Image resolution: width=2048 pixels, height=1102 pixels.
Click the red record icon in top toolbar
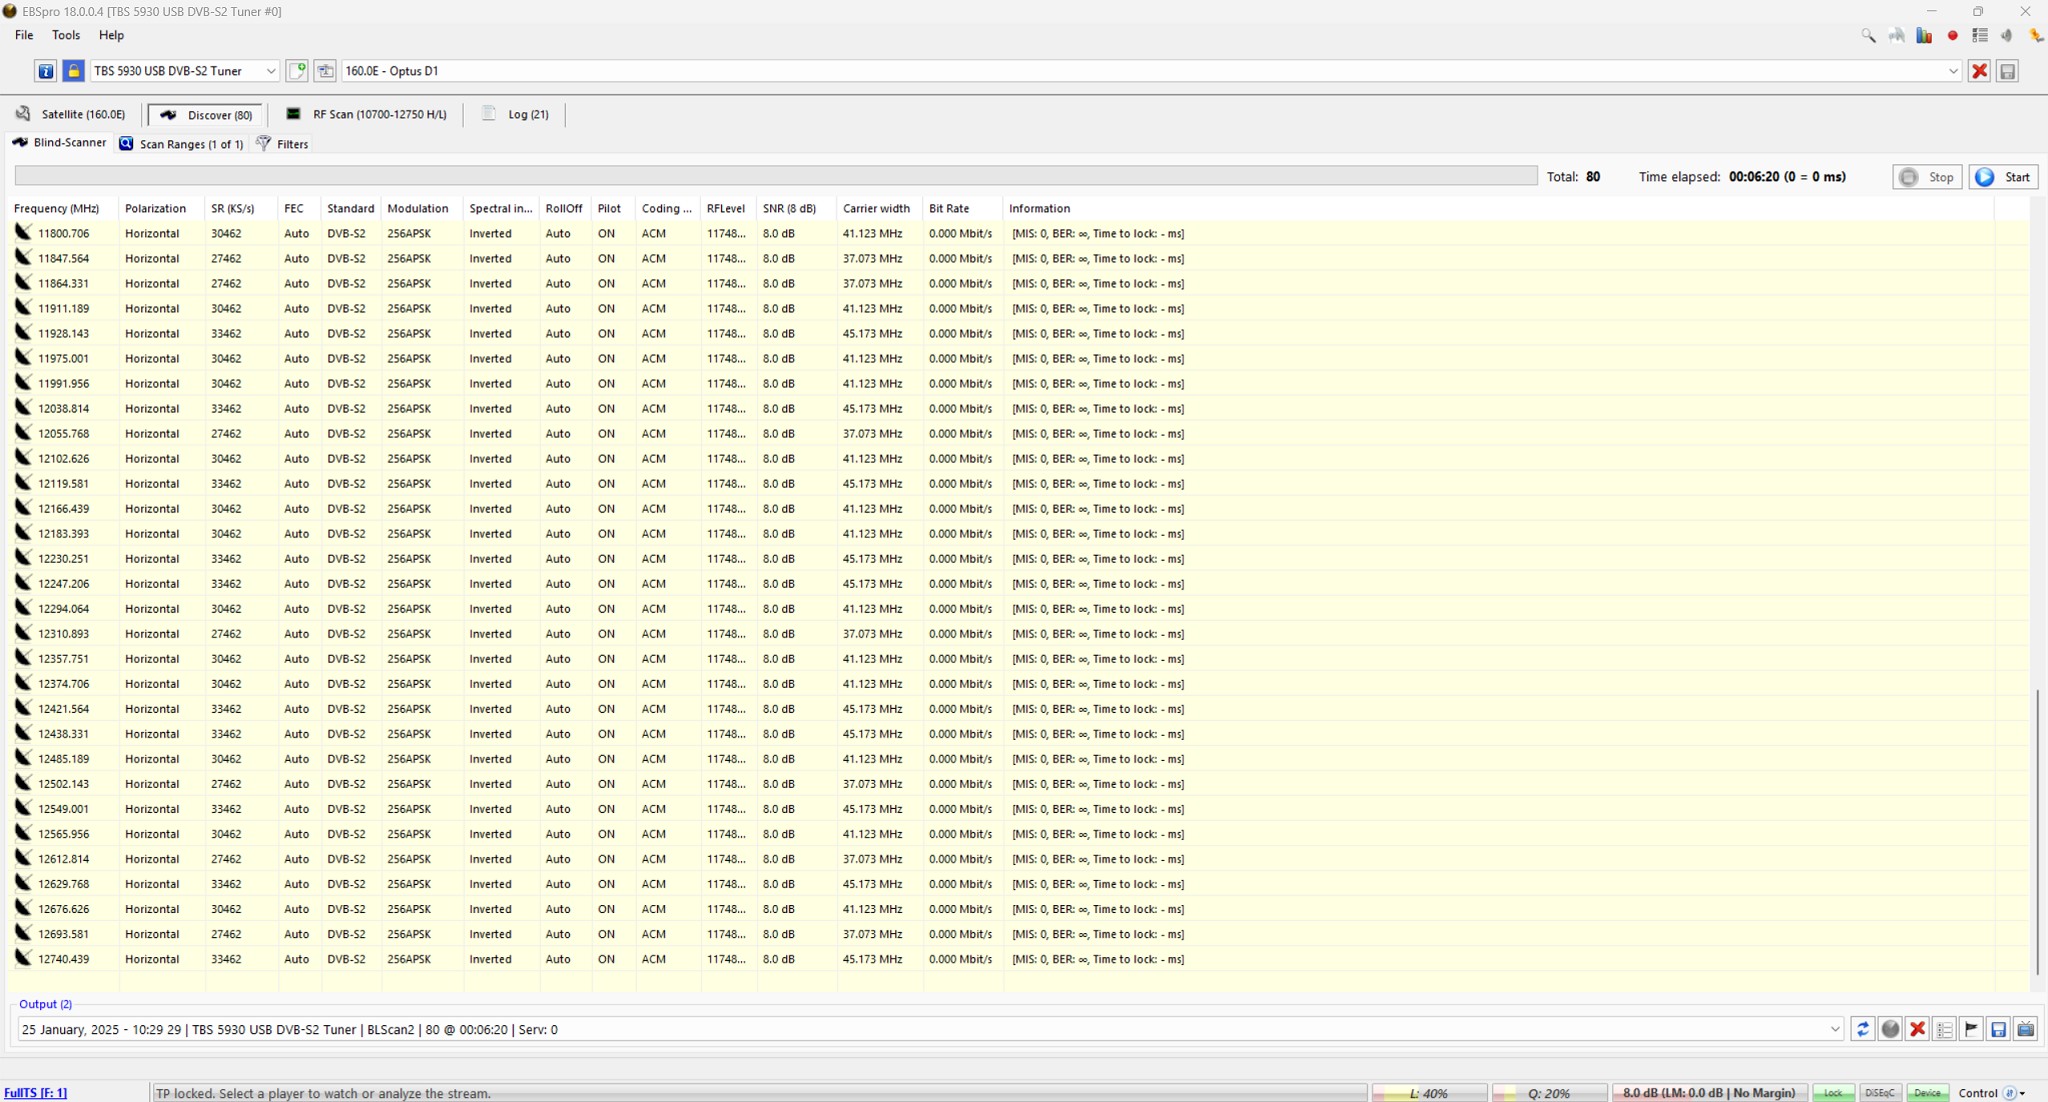point(1952,36)
